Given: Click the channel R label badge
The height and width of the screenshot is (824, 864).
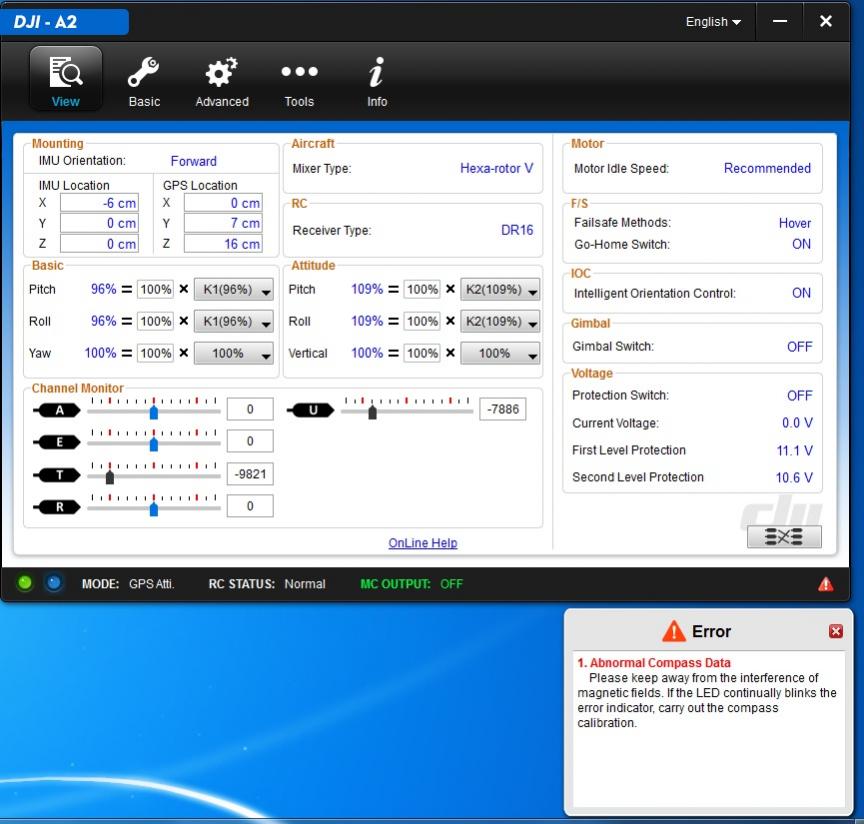Looking at the screenshot, I should (57, 507).
